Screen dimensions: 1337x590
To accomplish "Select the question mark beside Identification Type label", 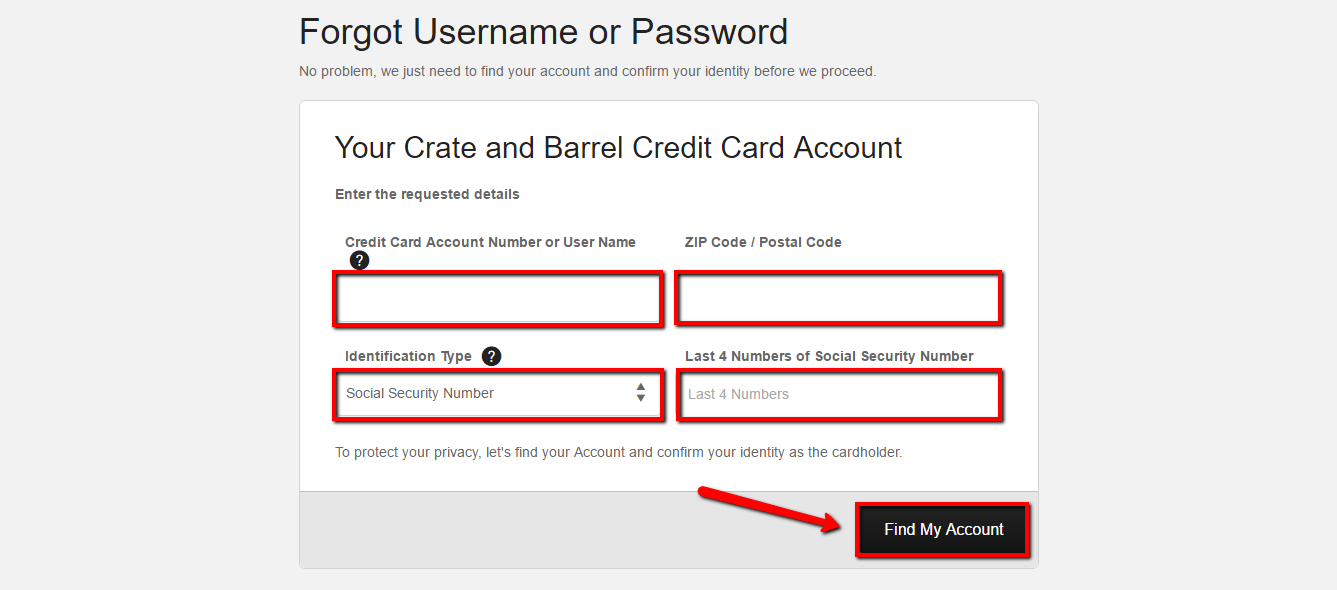I will click(x=490, y=355).
